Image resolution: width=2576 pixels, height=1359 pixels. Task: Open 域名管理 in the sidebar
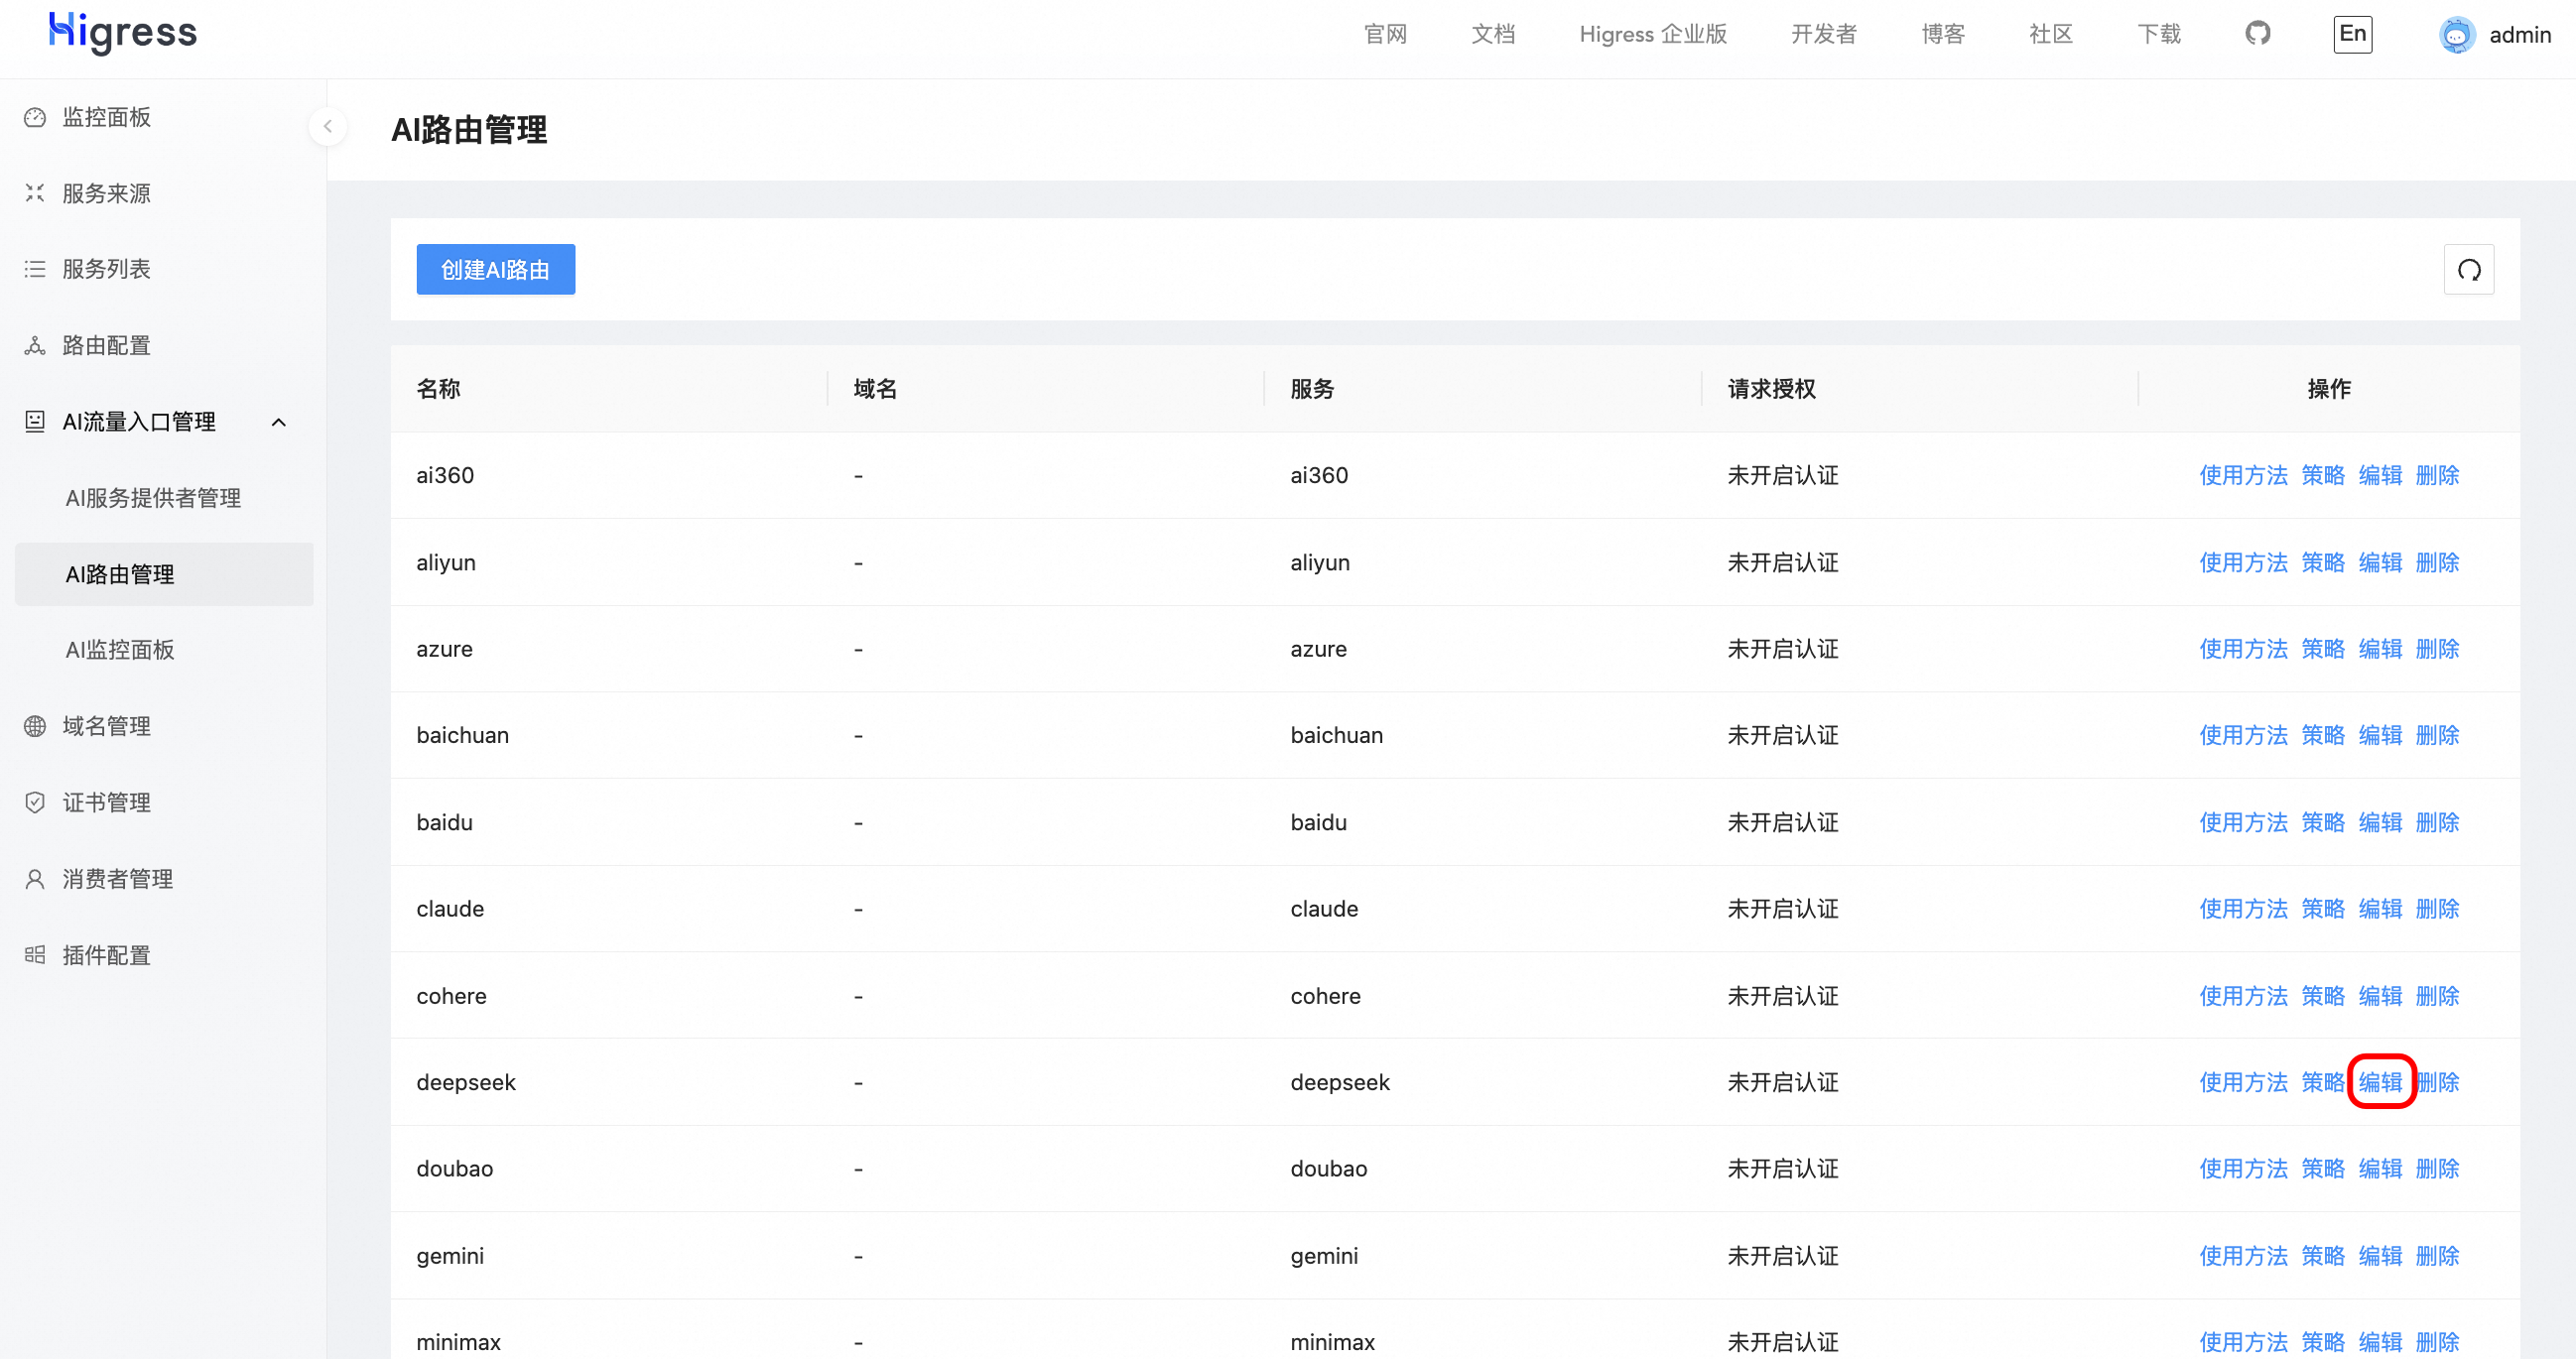coord(106,726)
